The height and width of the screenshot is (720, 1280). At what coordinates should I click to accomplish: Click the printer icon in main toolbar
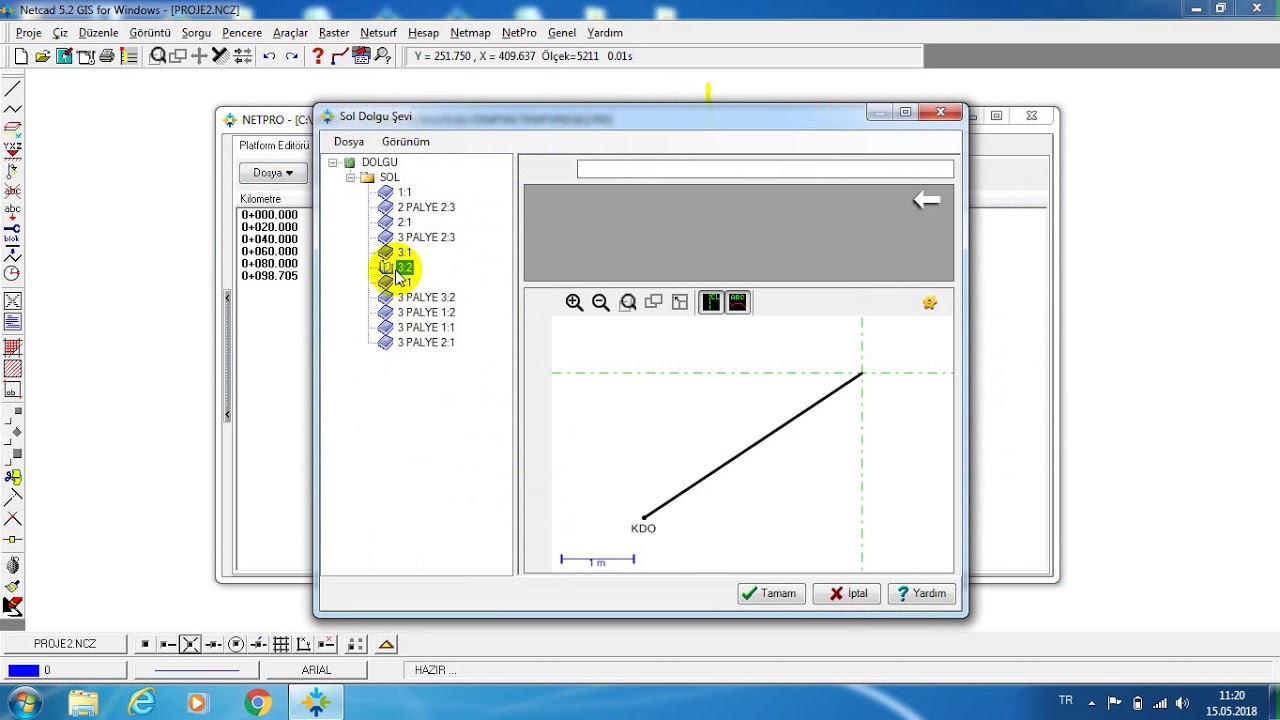[x=107, y=56]
